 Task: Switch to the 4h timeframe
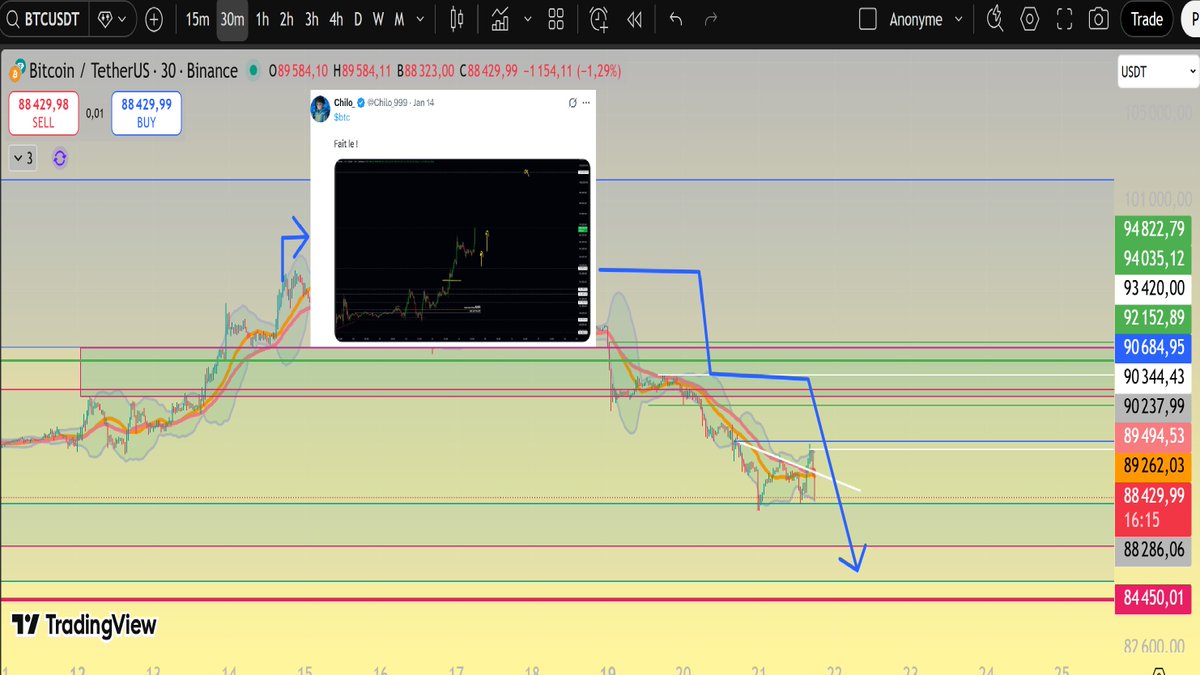(337, 19)
